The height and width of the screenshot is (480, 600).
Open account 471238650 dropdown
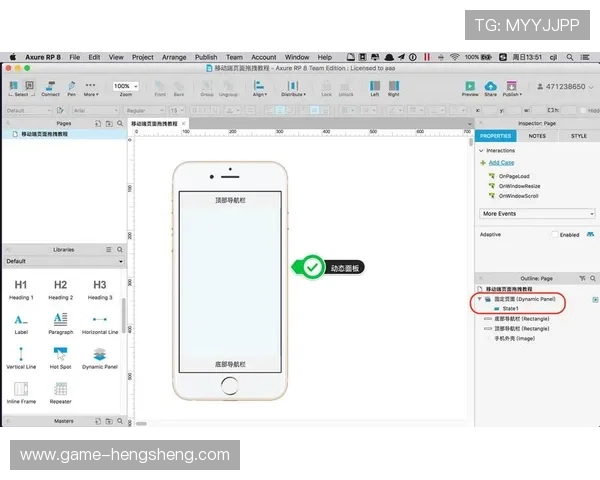pos(565,87)
